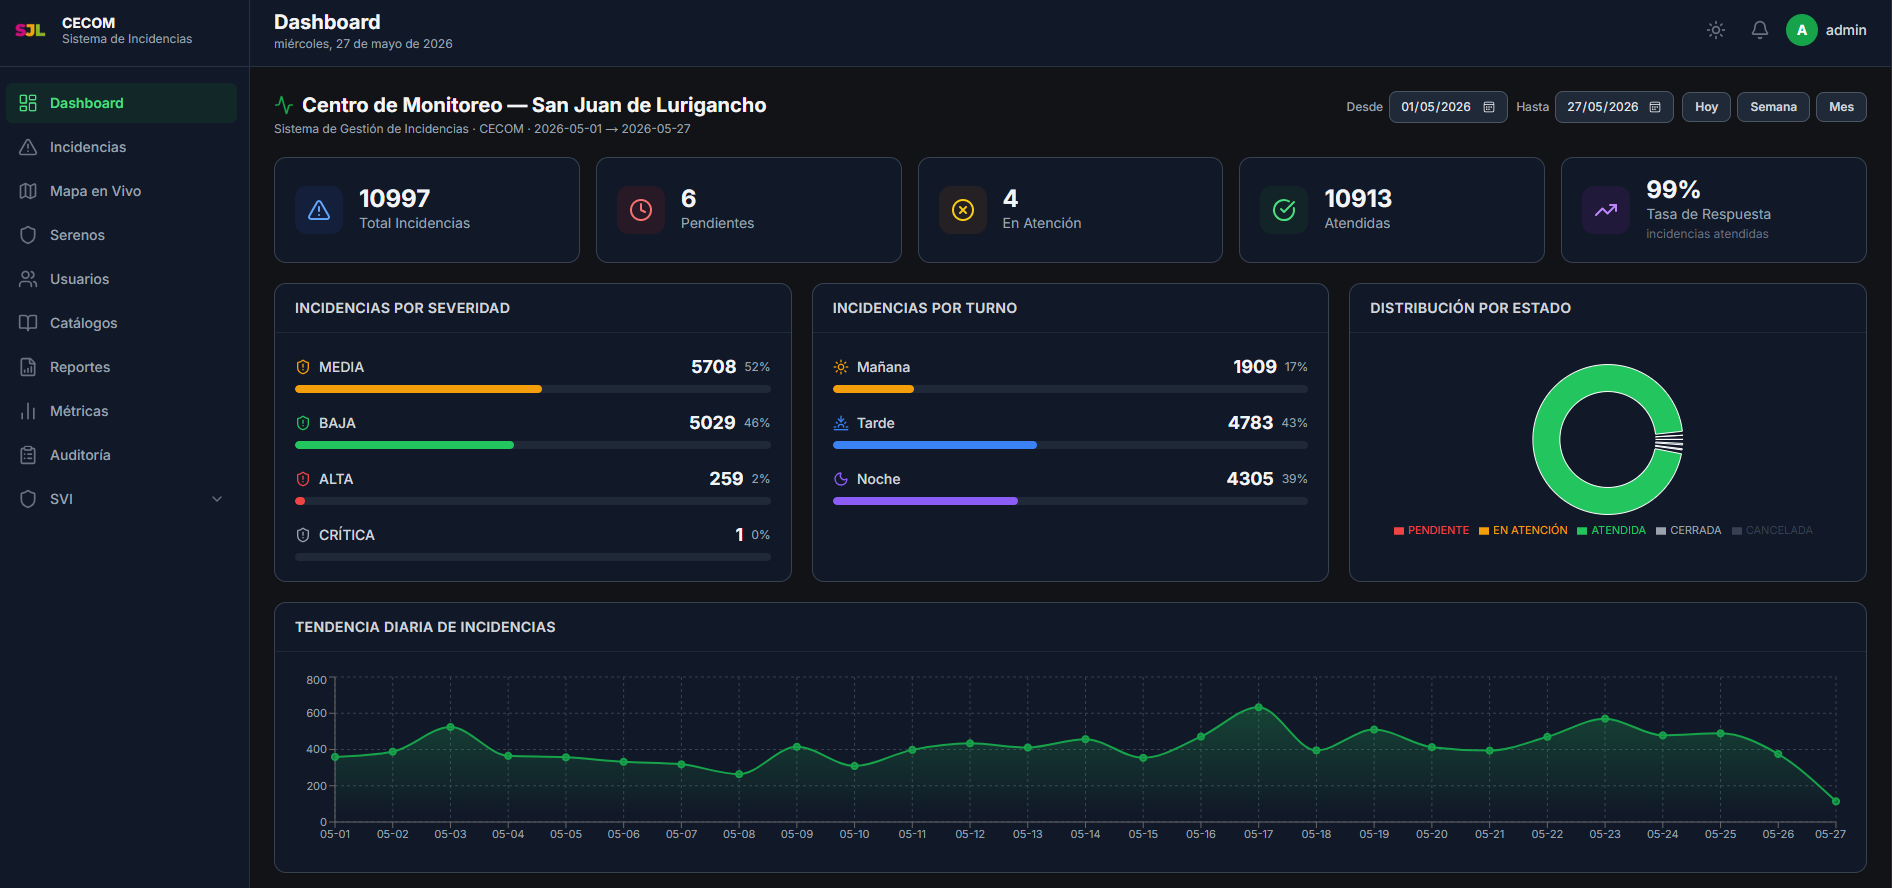Click the Tasa de Respuesta trend icon
The height and width of the screenshot is (888, 1892).
pos(1606,210)
